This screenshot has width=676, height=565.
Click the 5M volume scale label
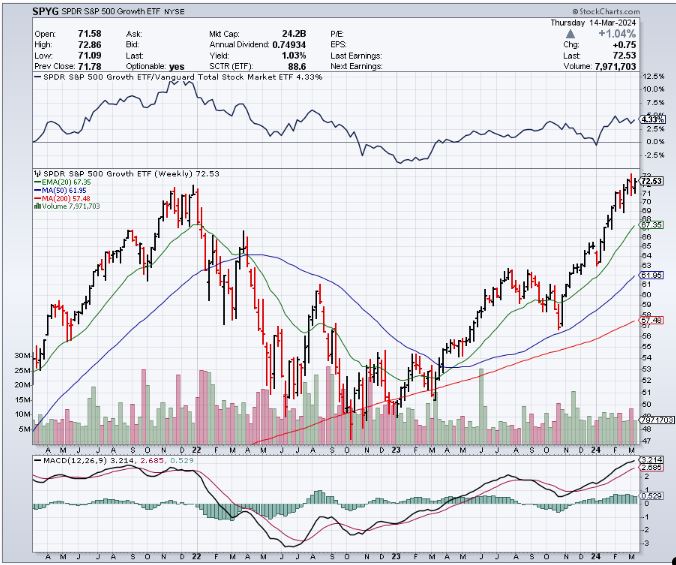tap(25, 429)
